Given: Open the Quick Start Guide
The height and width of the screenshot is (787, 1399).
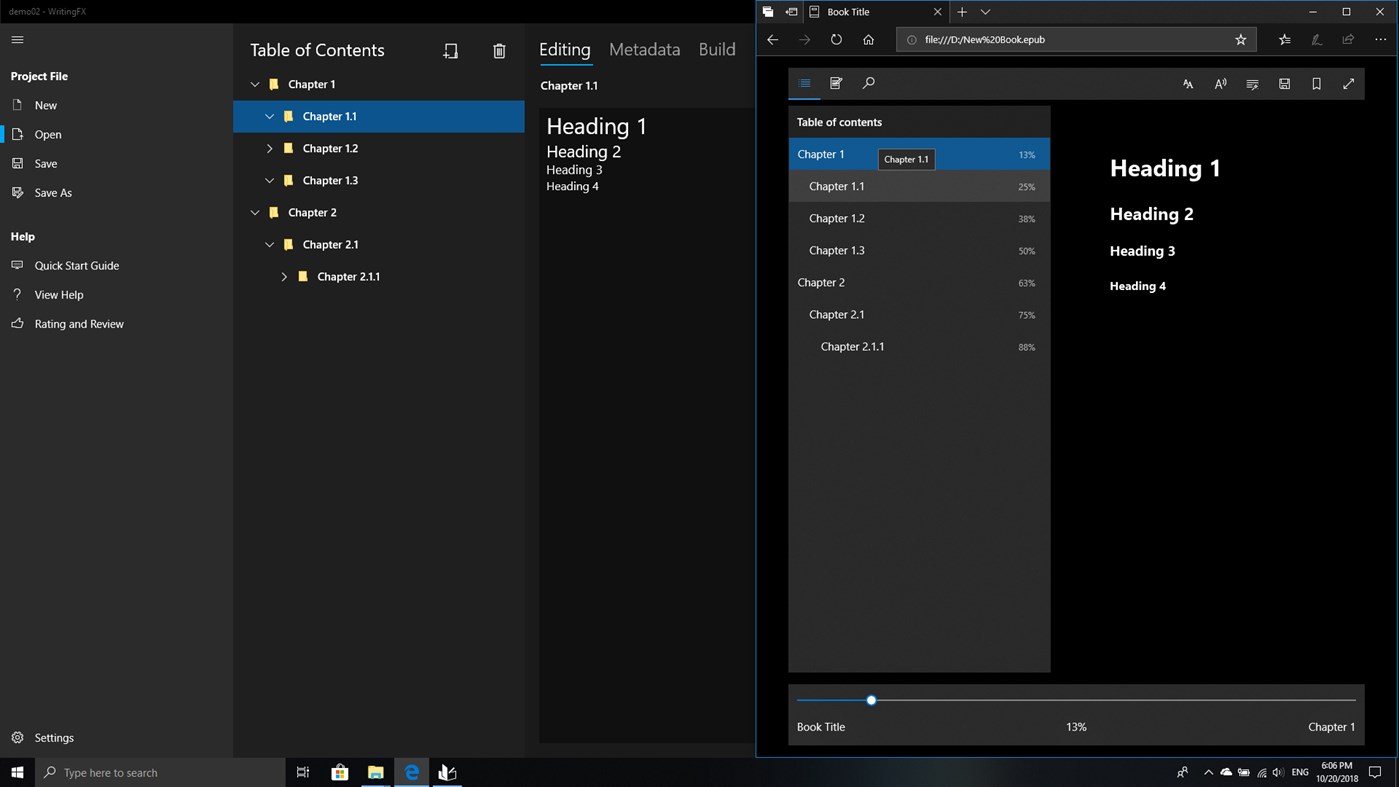Looking at the screenshot, I should [x=76, y=265].
